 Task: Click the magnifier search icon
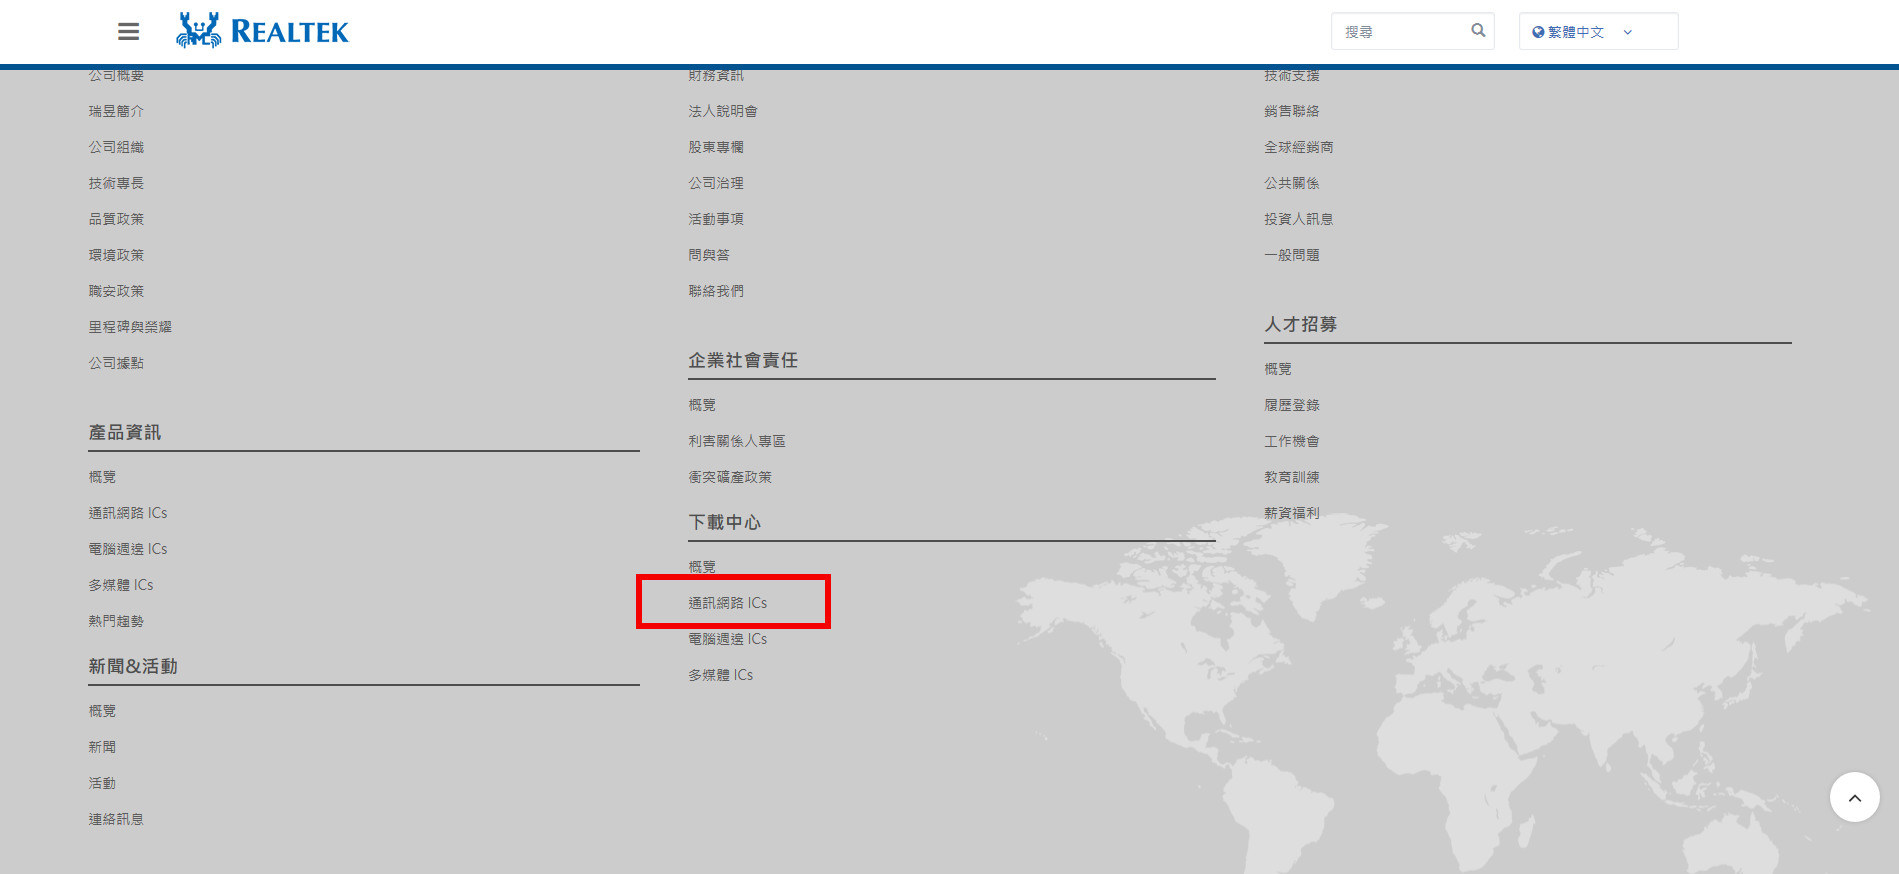click(x=1477, y=31)
